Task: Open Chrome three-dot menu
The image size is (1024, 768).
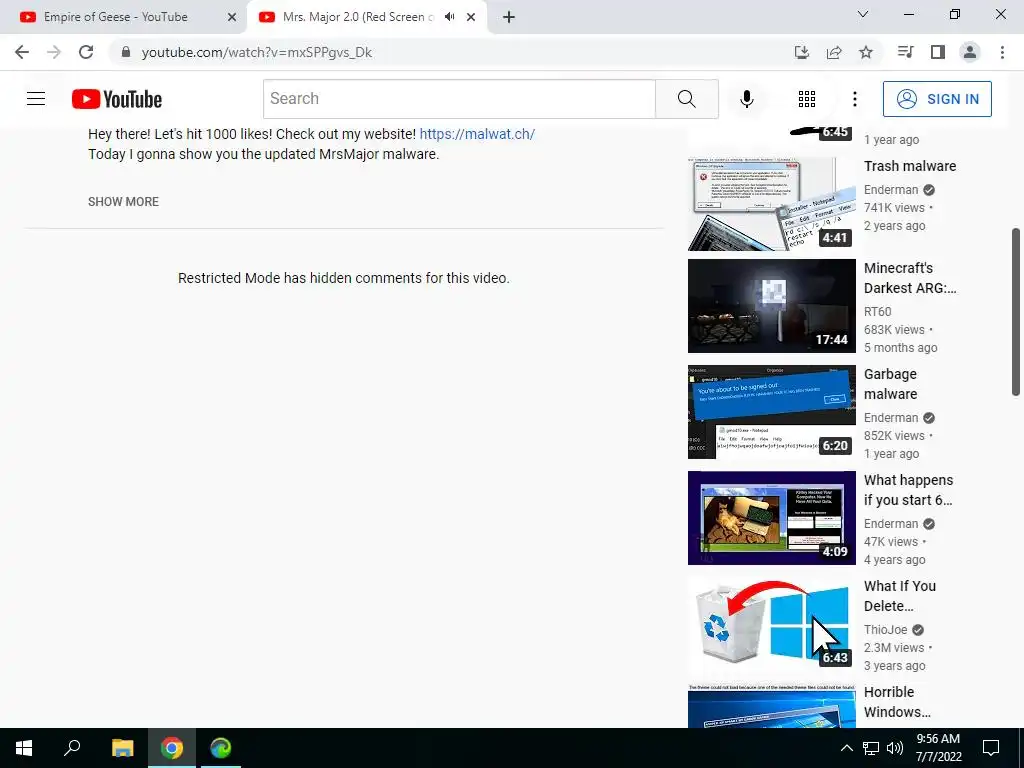Action: [x=1002, y=52]
